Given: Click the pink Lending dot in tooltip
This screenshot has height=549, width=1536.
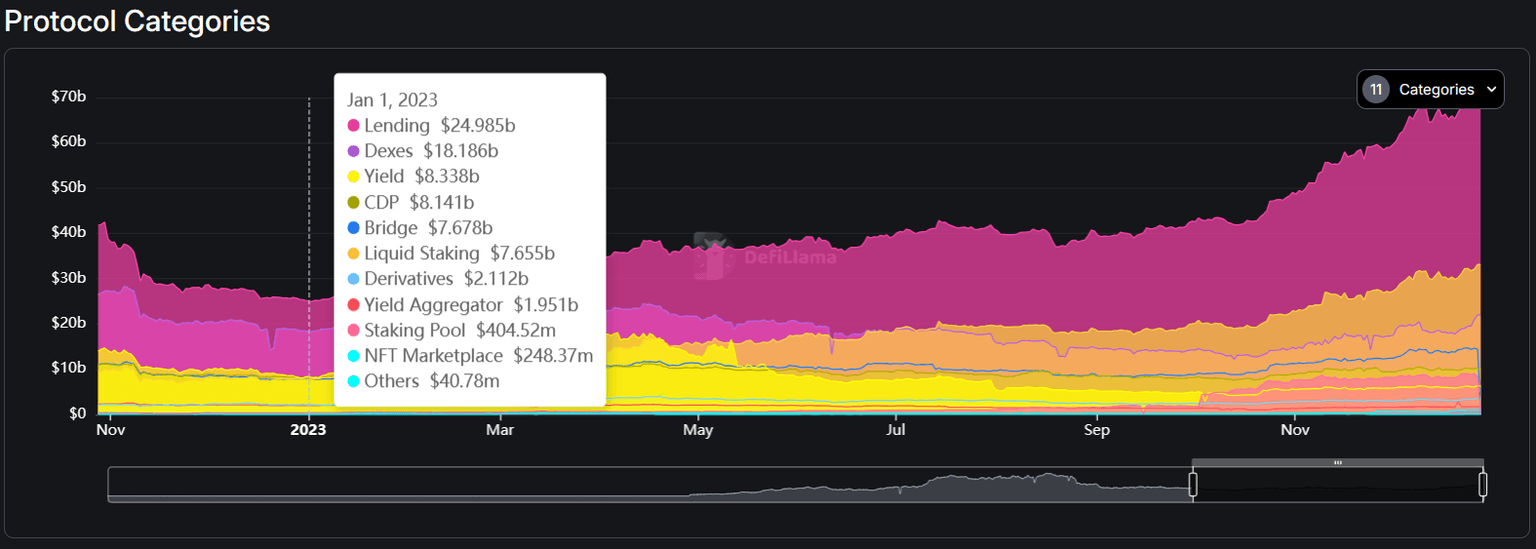Looking at the screenshot, I should [353, 126].
